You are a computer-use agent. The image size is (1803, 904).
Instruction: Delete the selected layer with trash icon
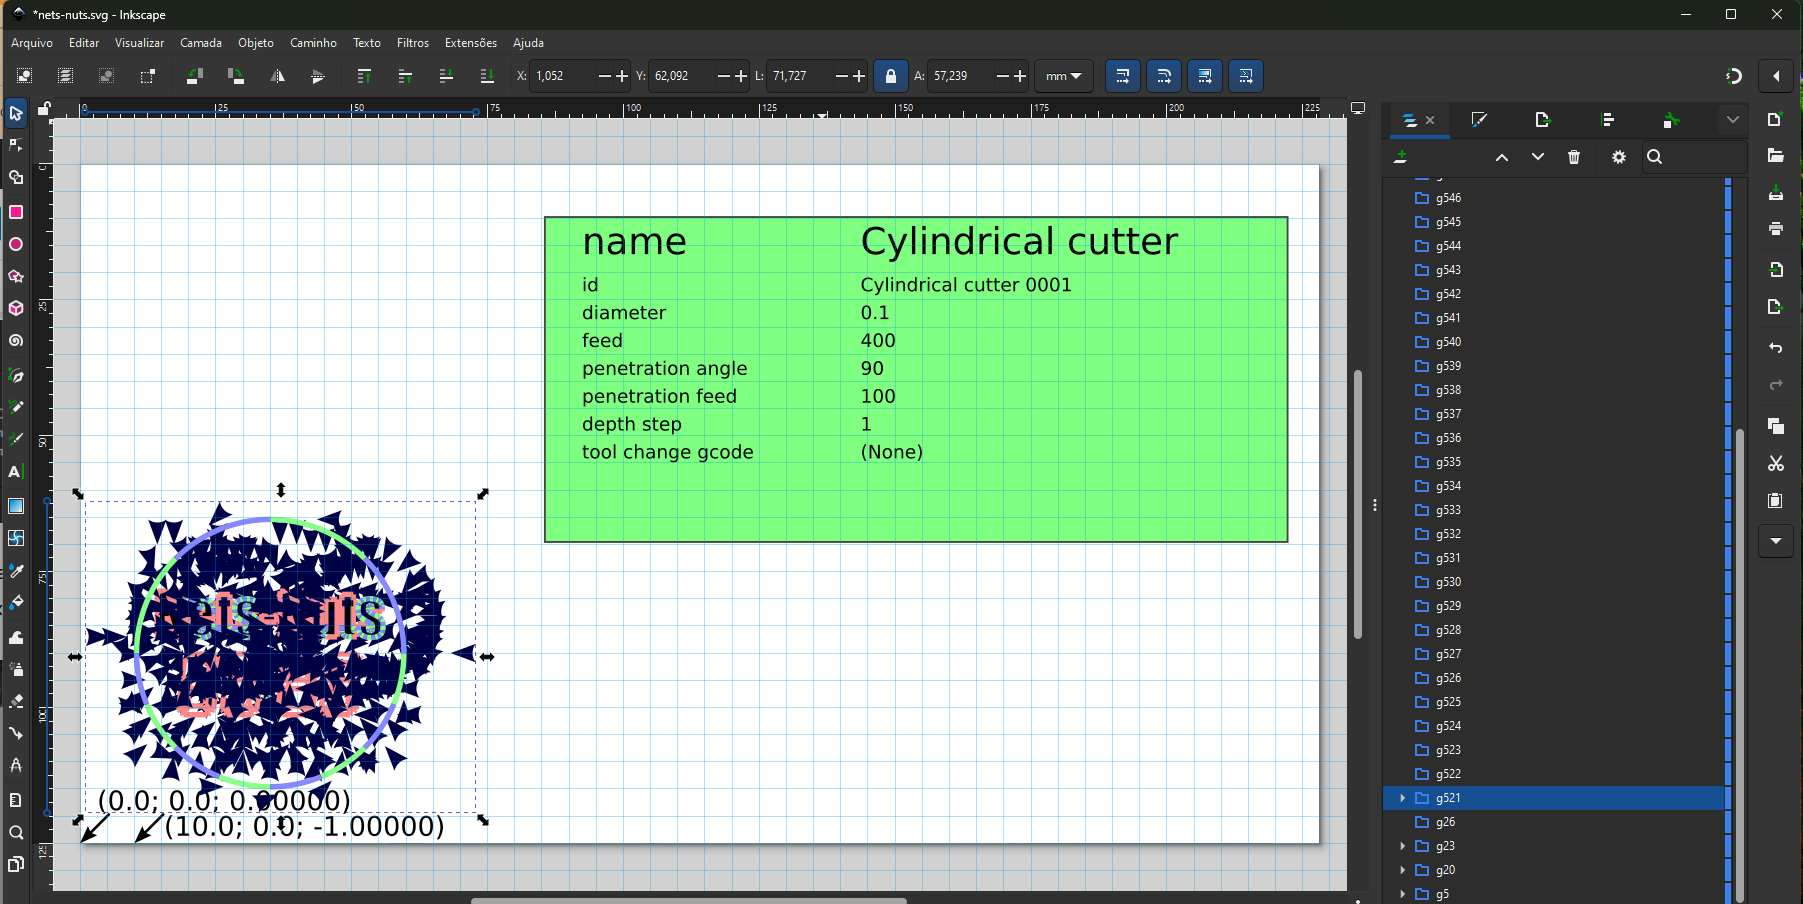pyautogui.click(x=1574, y=157)
